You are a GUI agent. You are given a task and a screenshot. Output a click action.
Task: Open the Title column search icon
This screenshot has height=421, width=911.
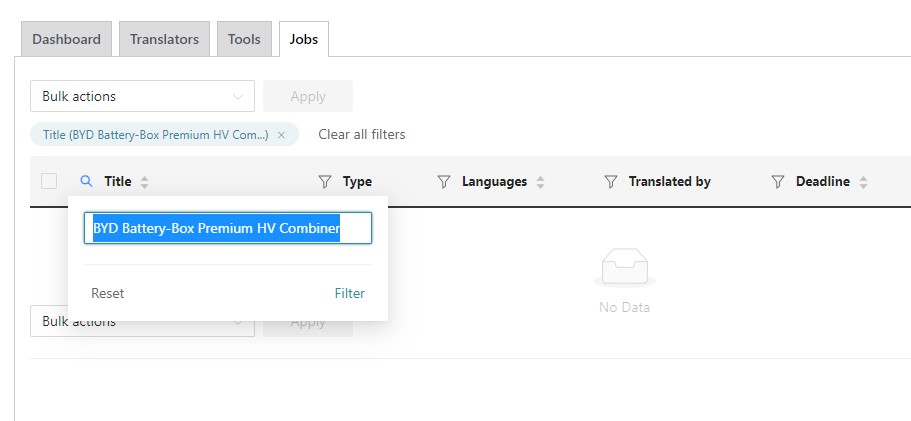pos(86,182)
